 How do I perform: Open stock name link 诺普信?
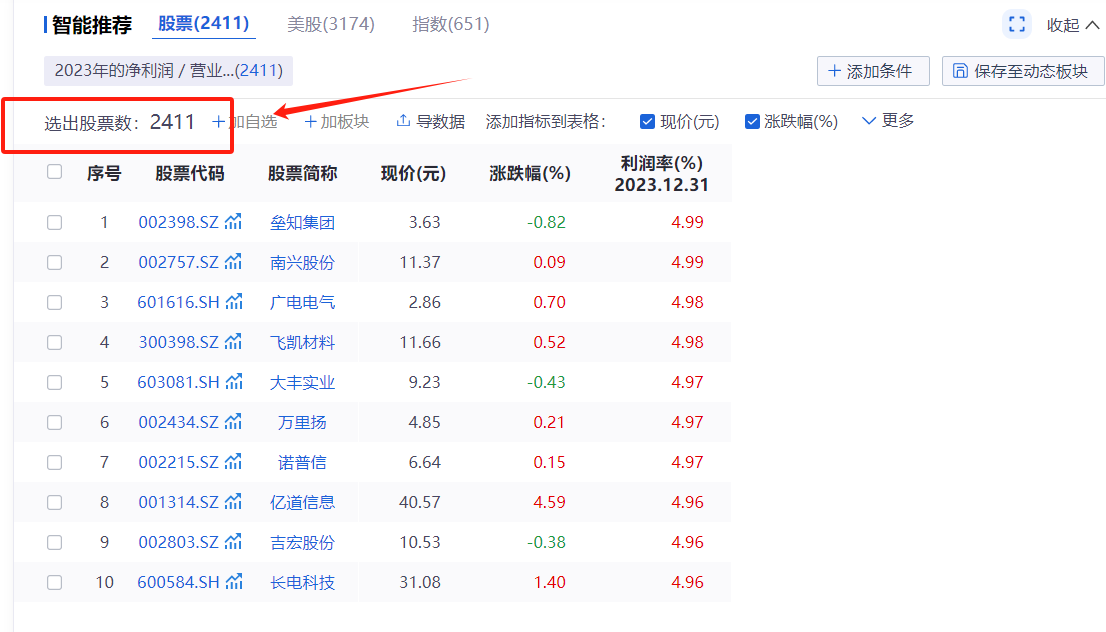(303, 463)
